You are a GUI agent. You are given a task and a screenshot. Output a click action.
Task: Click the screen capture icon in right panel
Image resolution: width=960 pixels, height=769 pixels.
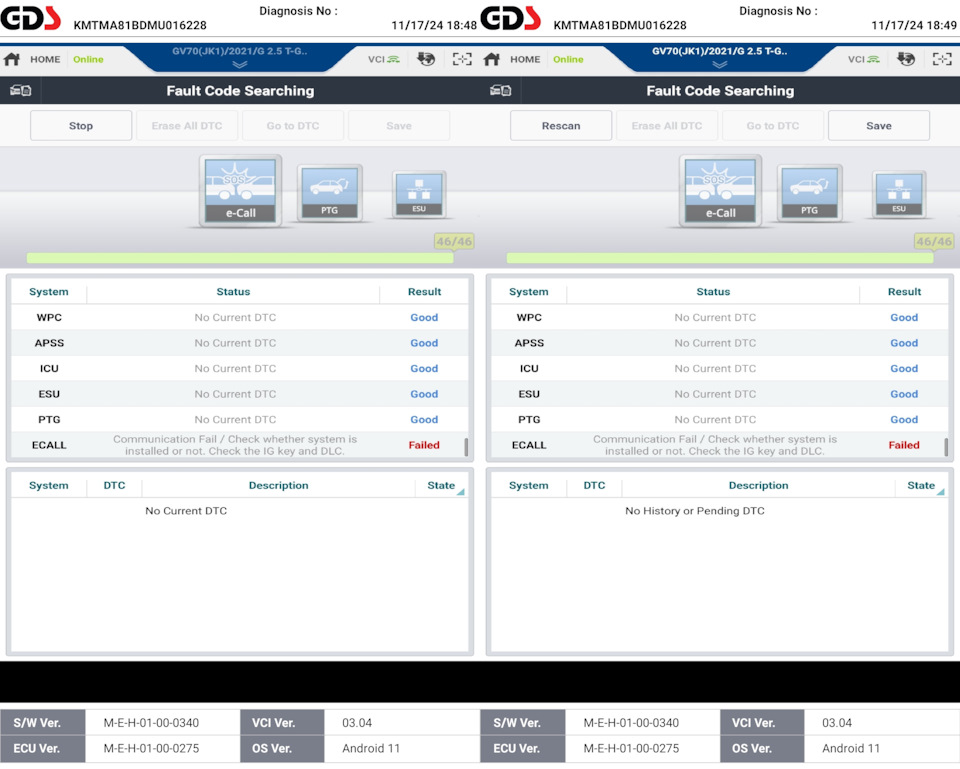942,59
